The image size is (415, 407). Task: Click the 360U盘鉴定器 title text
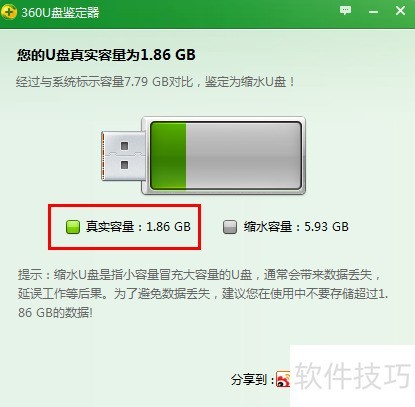60,13
